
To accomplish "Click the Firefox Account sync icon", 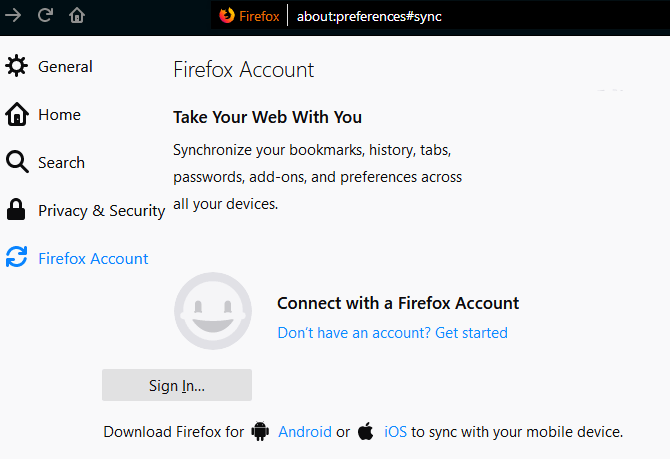I will (x=17, y=258).
